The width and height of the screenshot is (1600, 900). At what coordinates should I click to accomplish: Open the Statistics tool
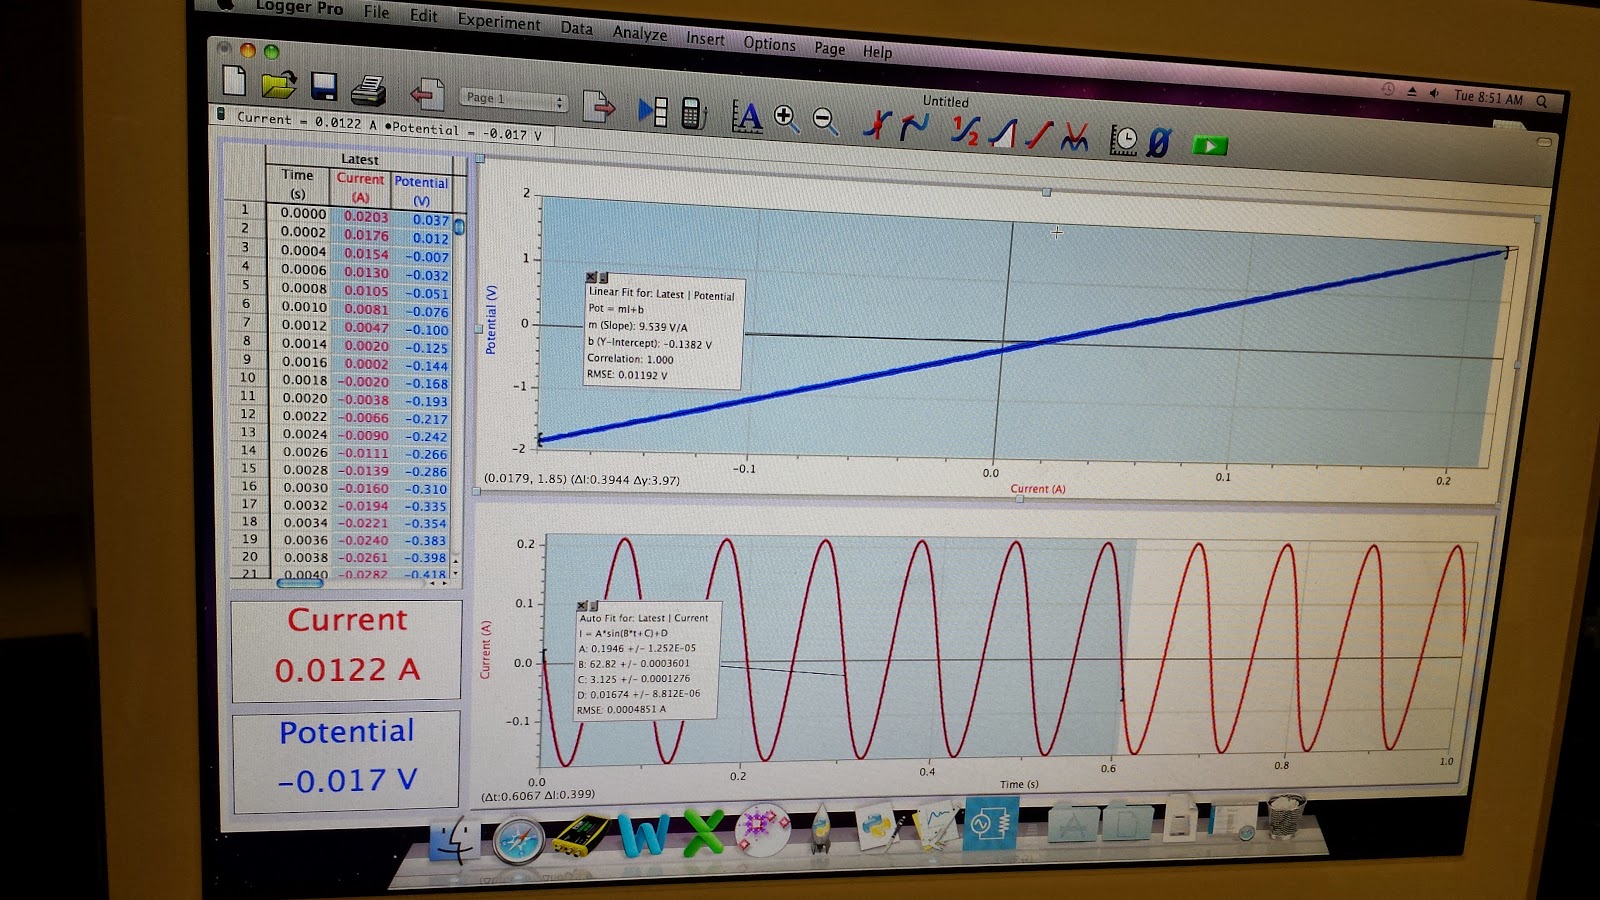point(965,130)
